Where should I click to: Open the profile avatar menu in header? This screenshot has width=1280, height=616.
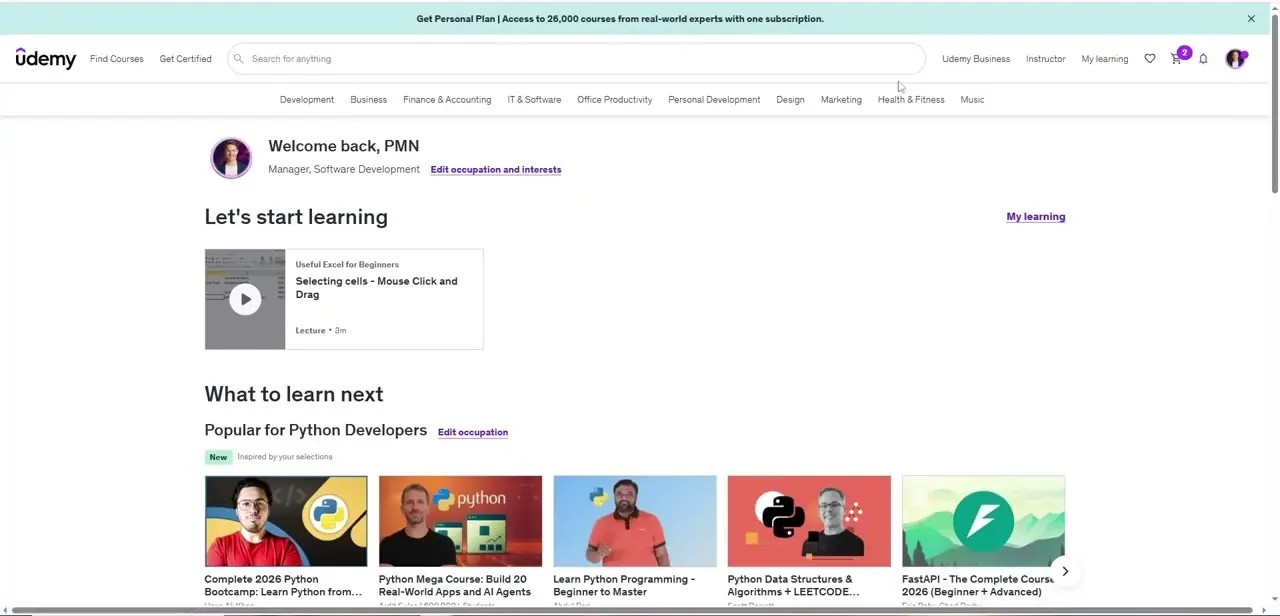click(1236, 59)
